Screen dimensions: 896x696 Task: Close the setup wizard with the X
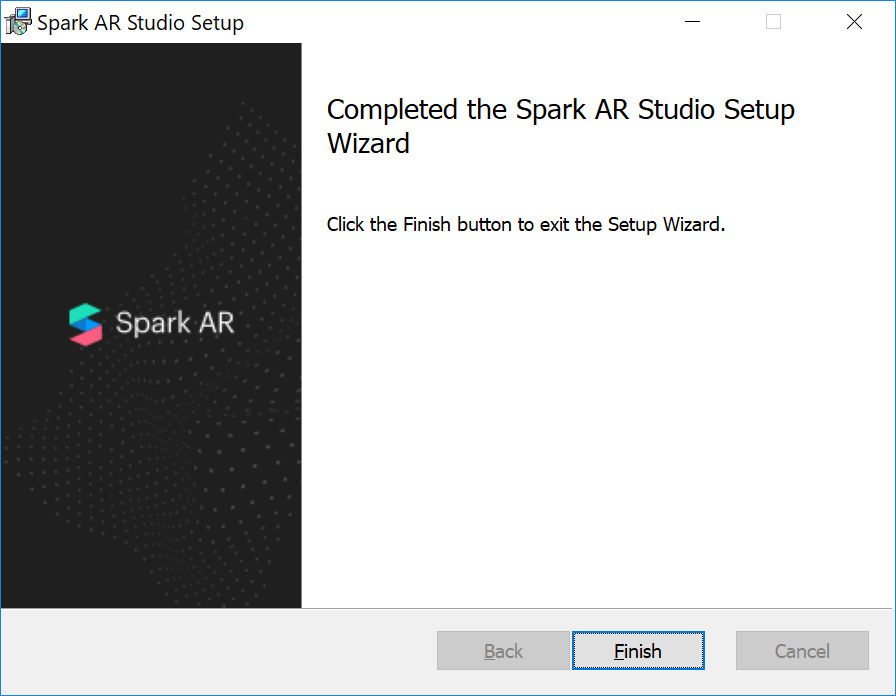[854, 22]
